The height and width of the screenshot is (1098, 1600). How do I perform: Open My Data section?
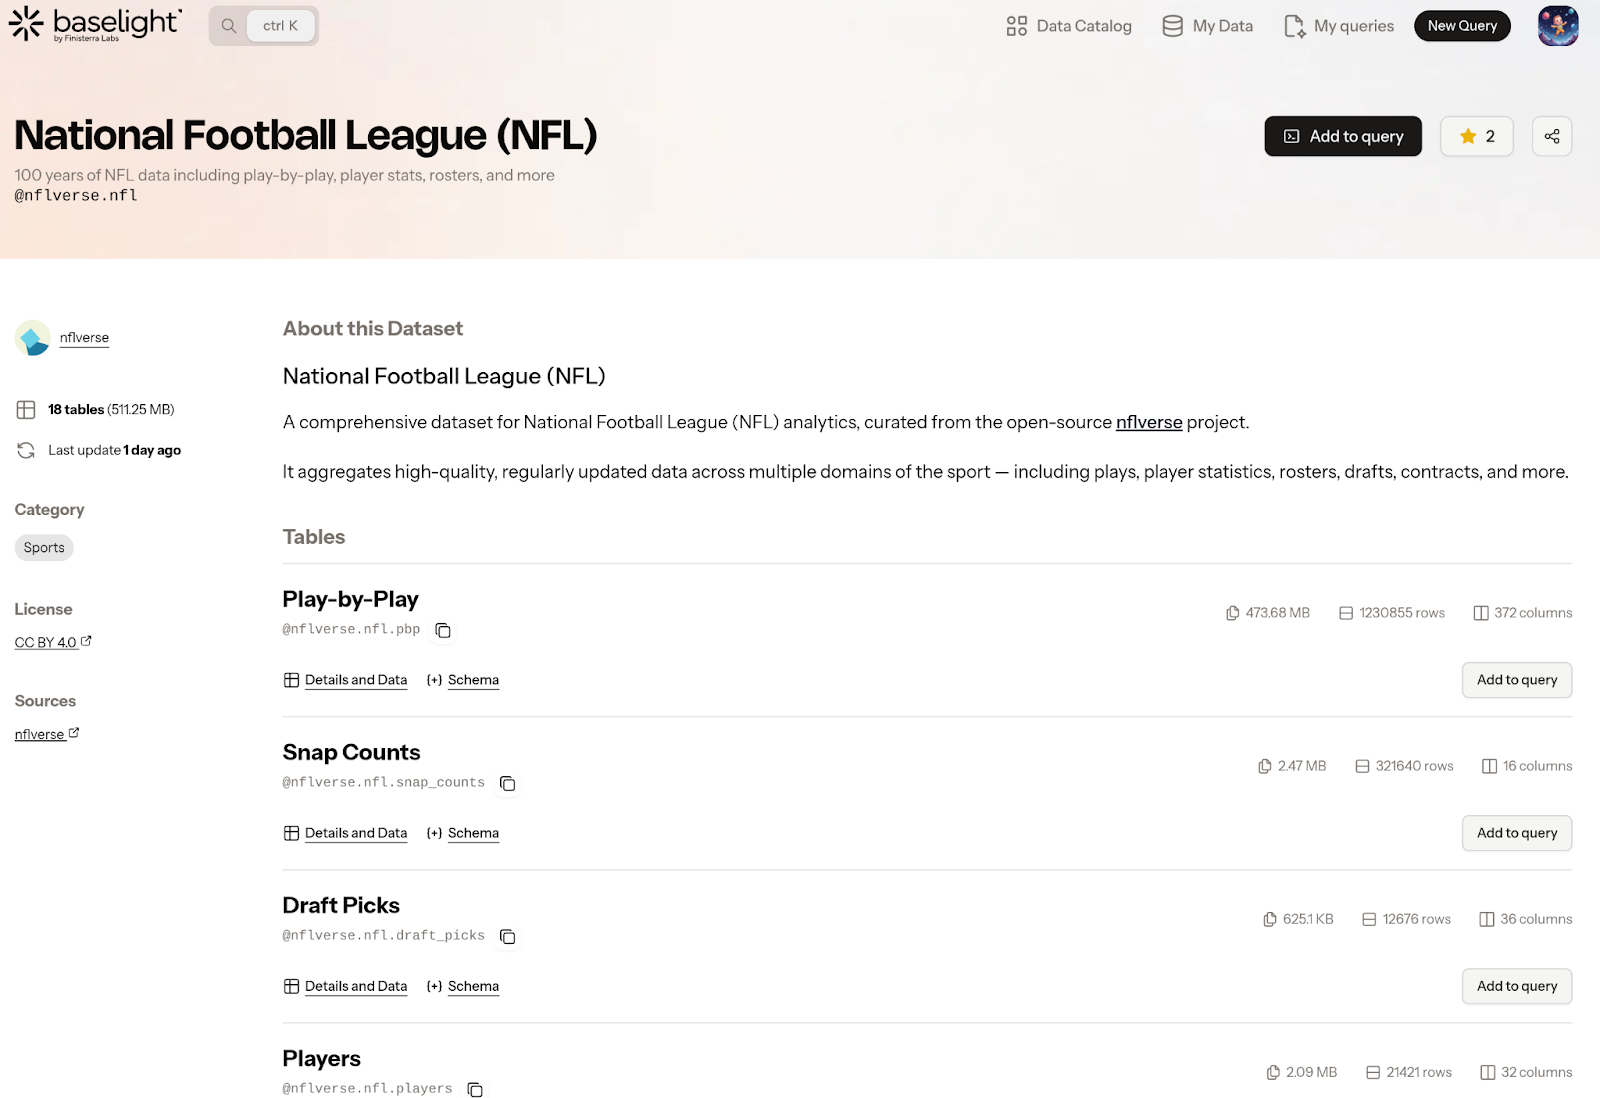coord(1207,26)
